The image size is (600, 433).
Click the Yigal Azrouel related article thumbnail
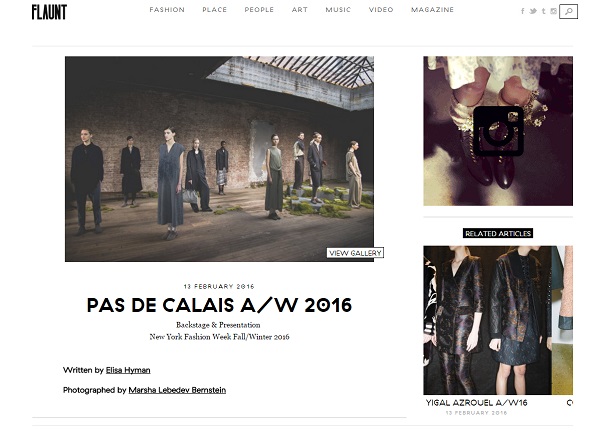click(487, 320)
